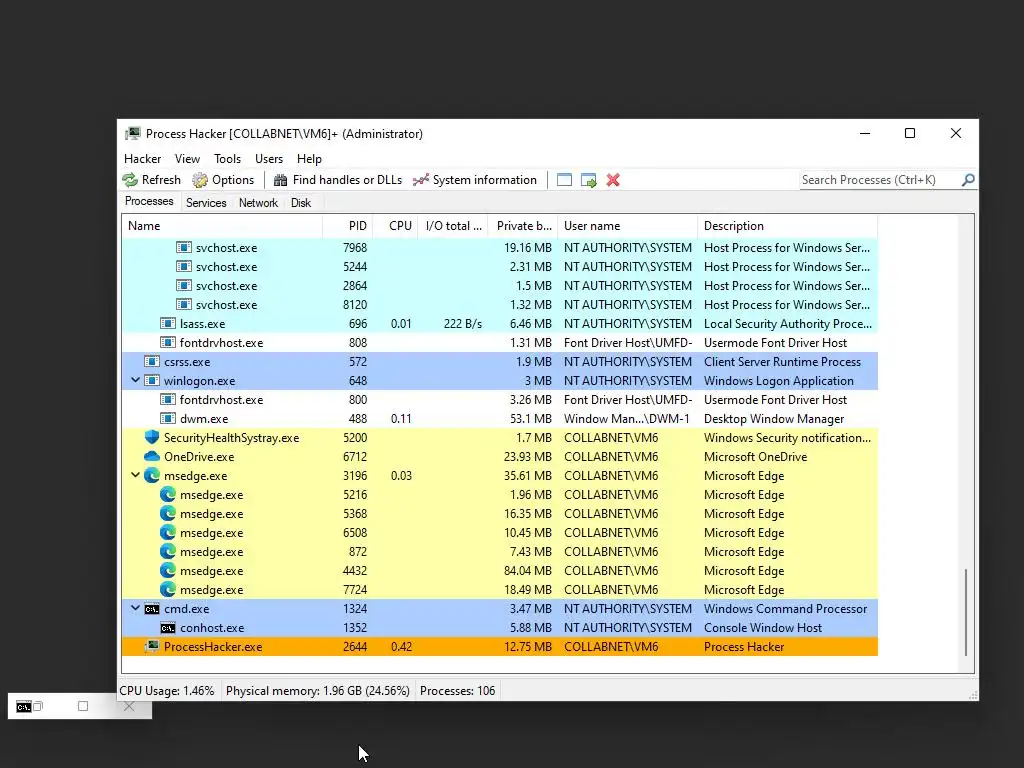Click the Find handles or DLLs binoculars icon
Screen dimensions: 1024x768
(280, 180)
